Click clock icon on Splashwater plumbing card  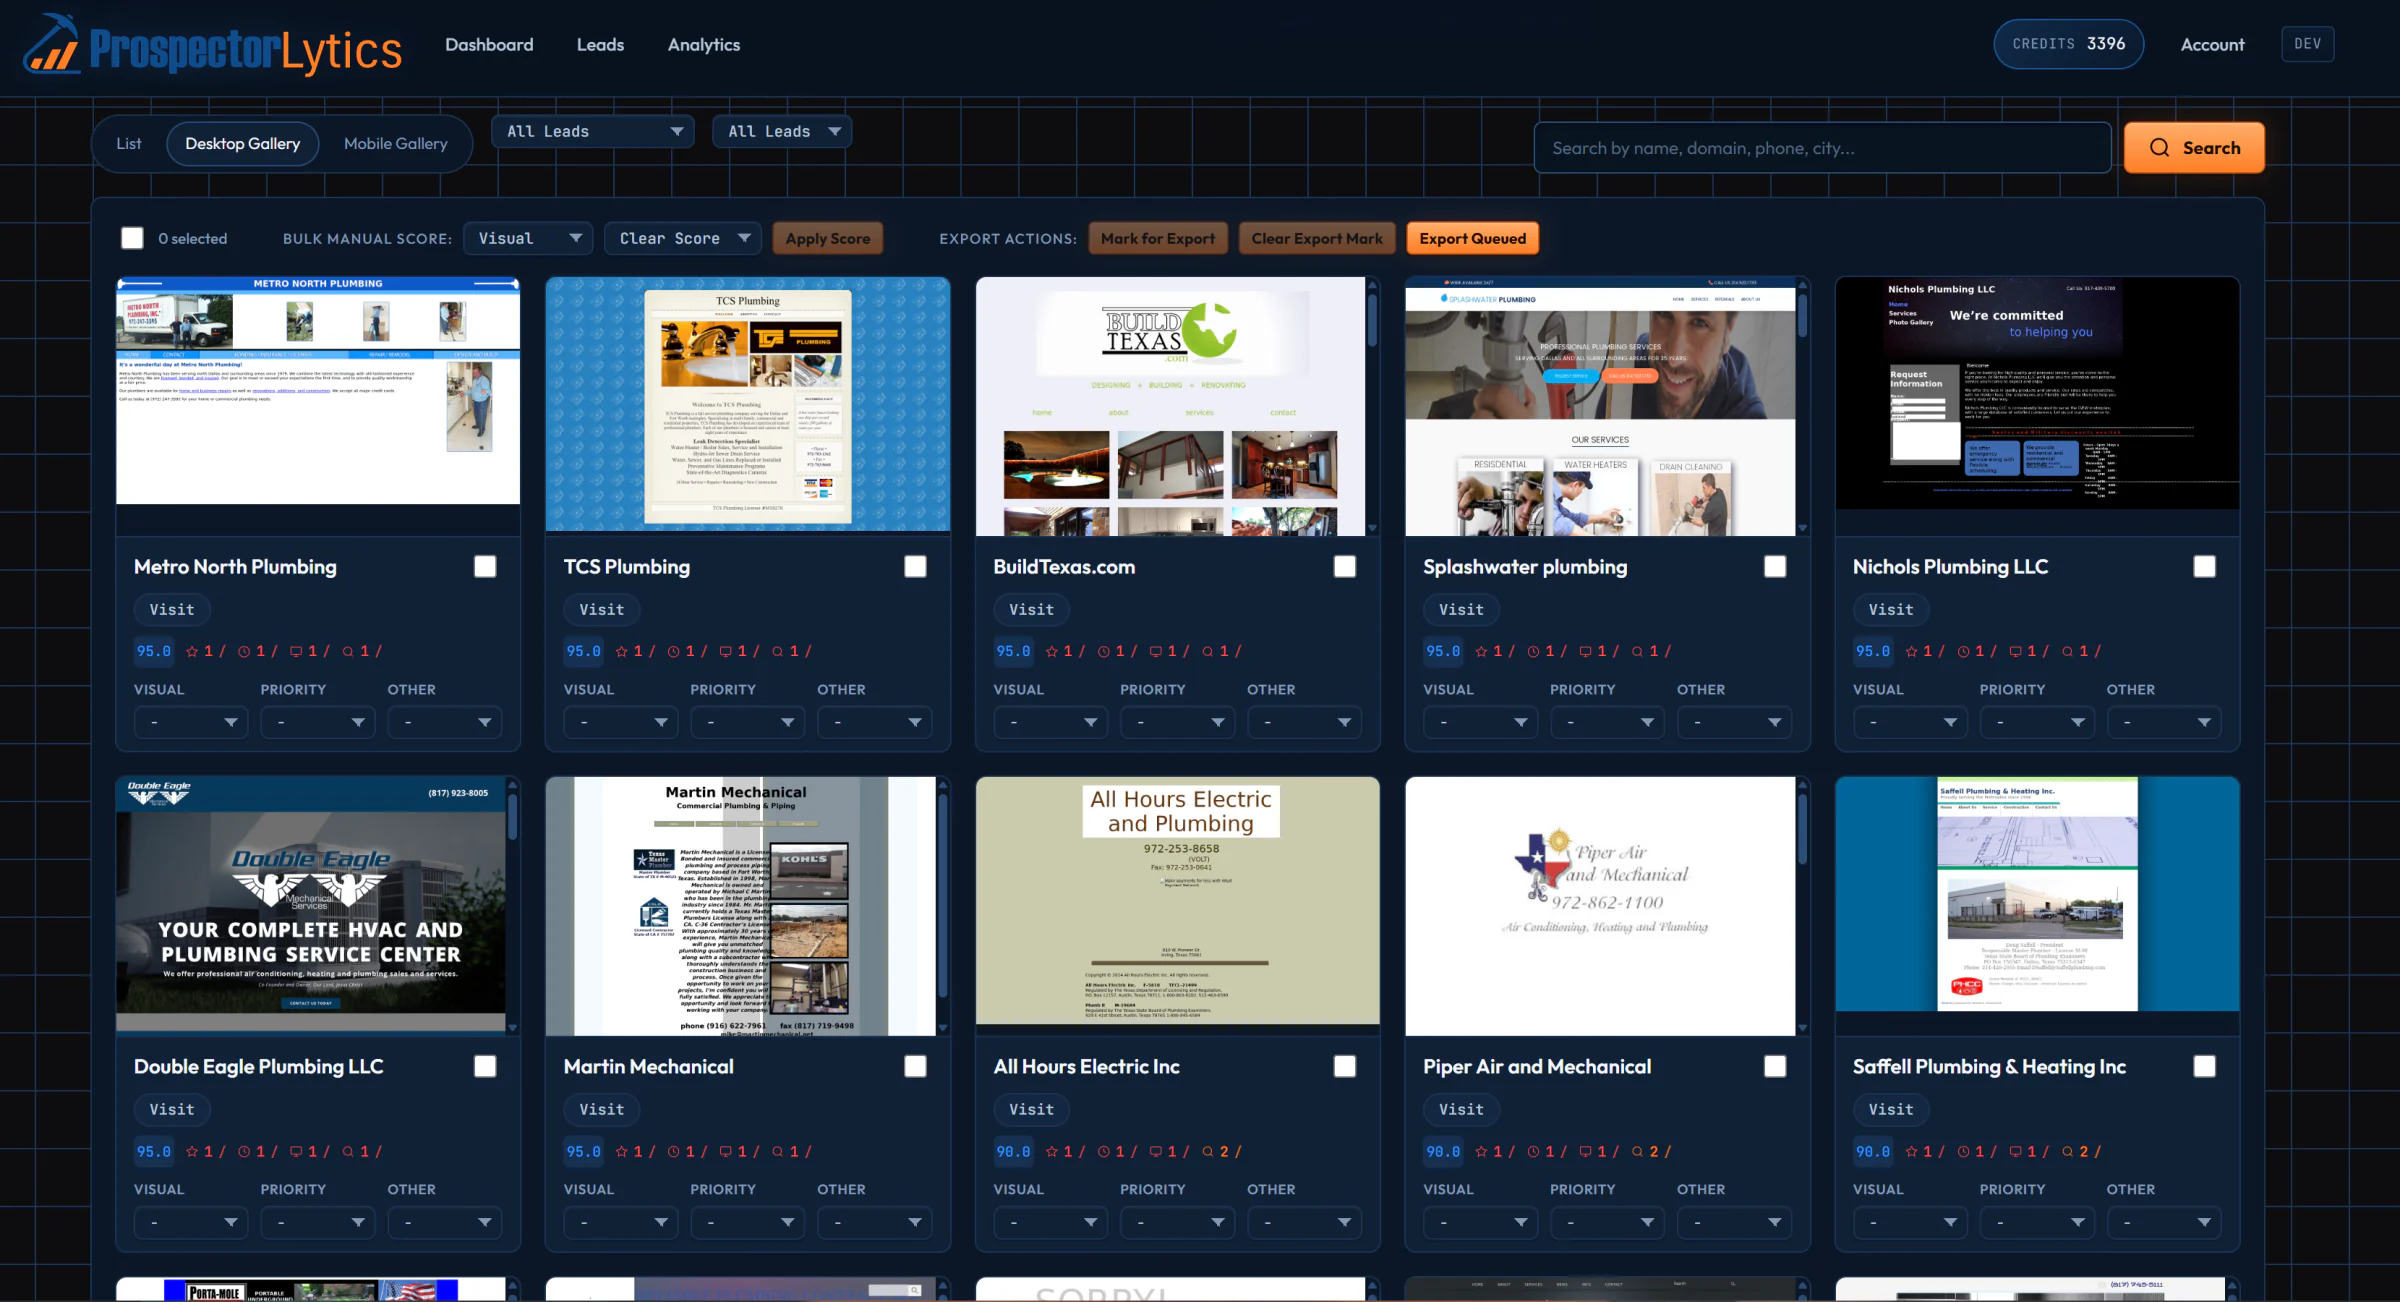1534,652
